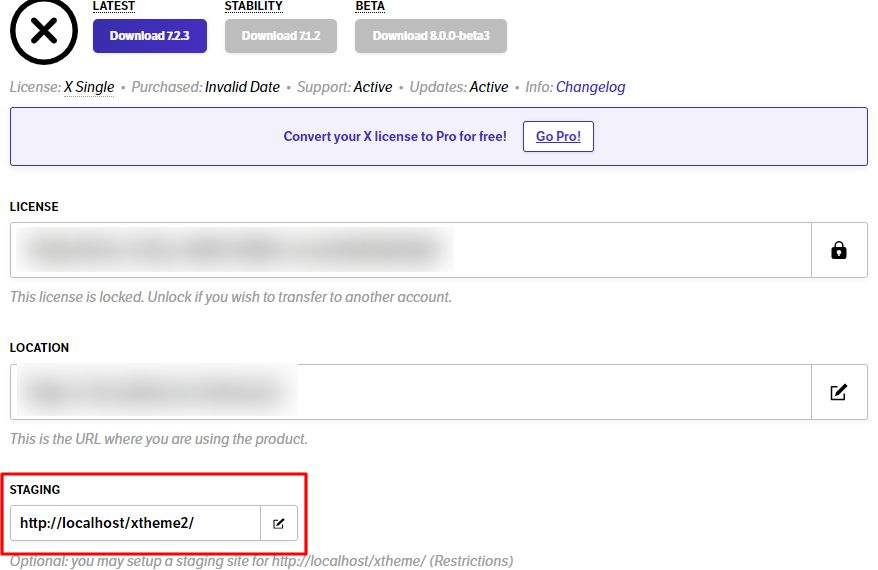Image resolution: width=878 pixels, height=570 pixels.
Task: Click the lock icon beside License field
Action: pos(839,250)
